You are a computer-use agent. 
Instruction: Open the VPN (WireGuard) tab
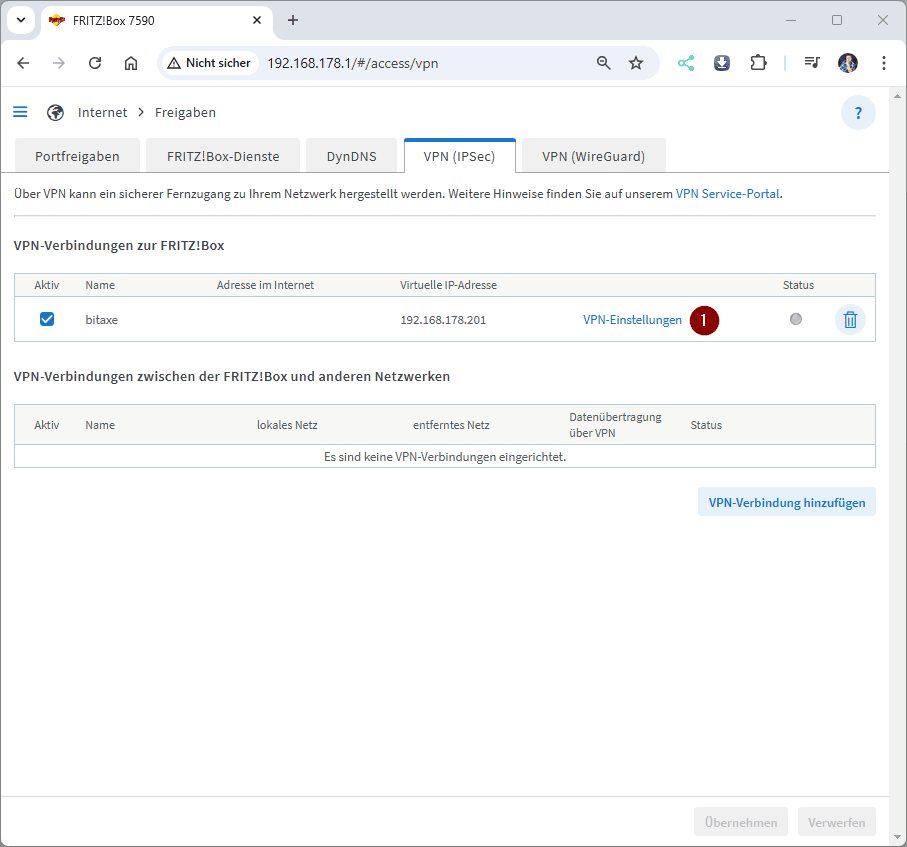593,156
